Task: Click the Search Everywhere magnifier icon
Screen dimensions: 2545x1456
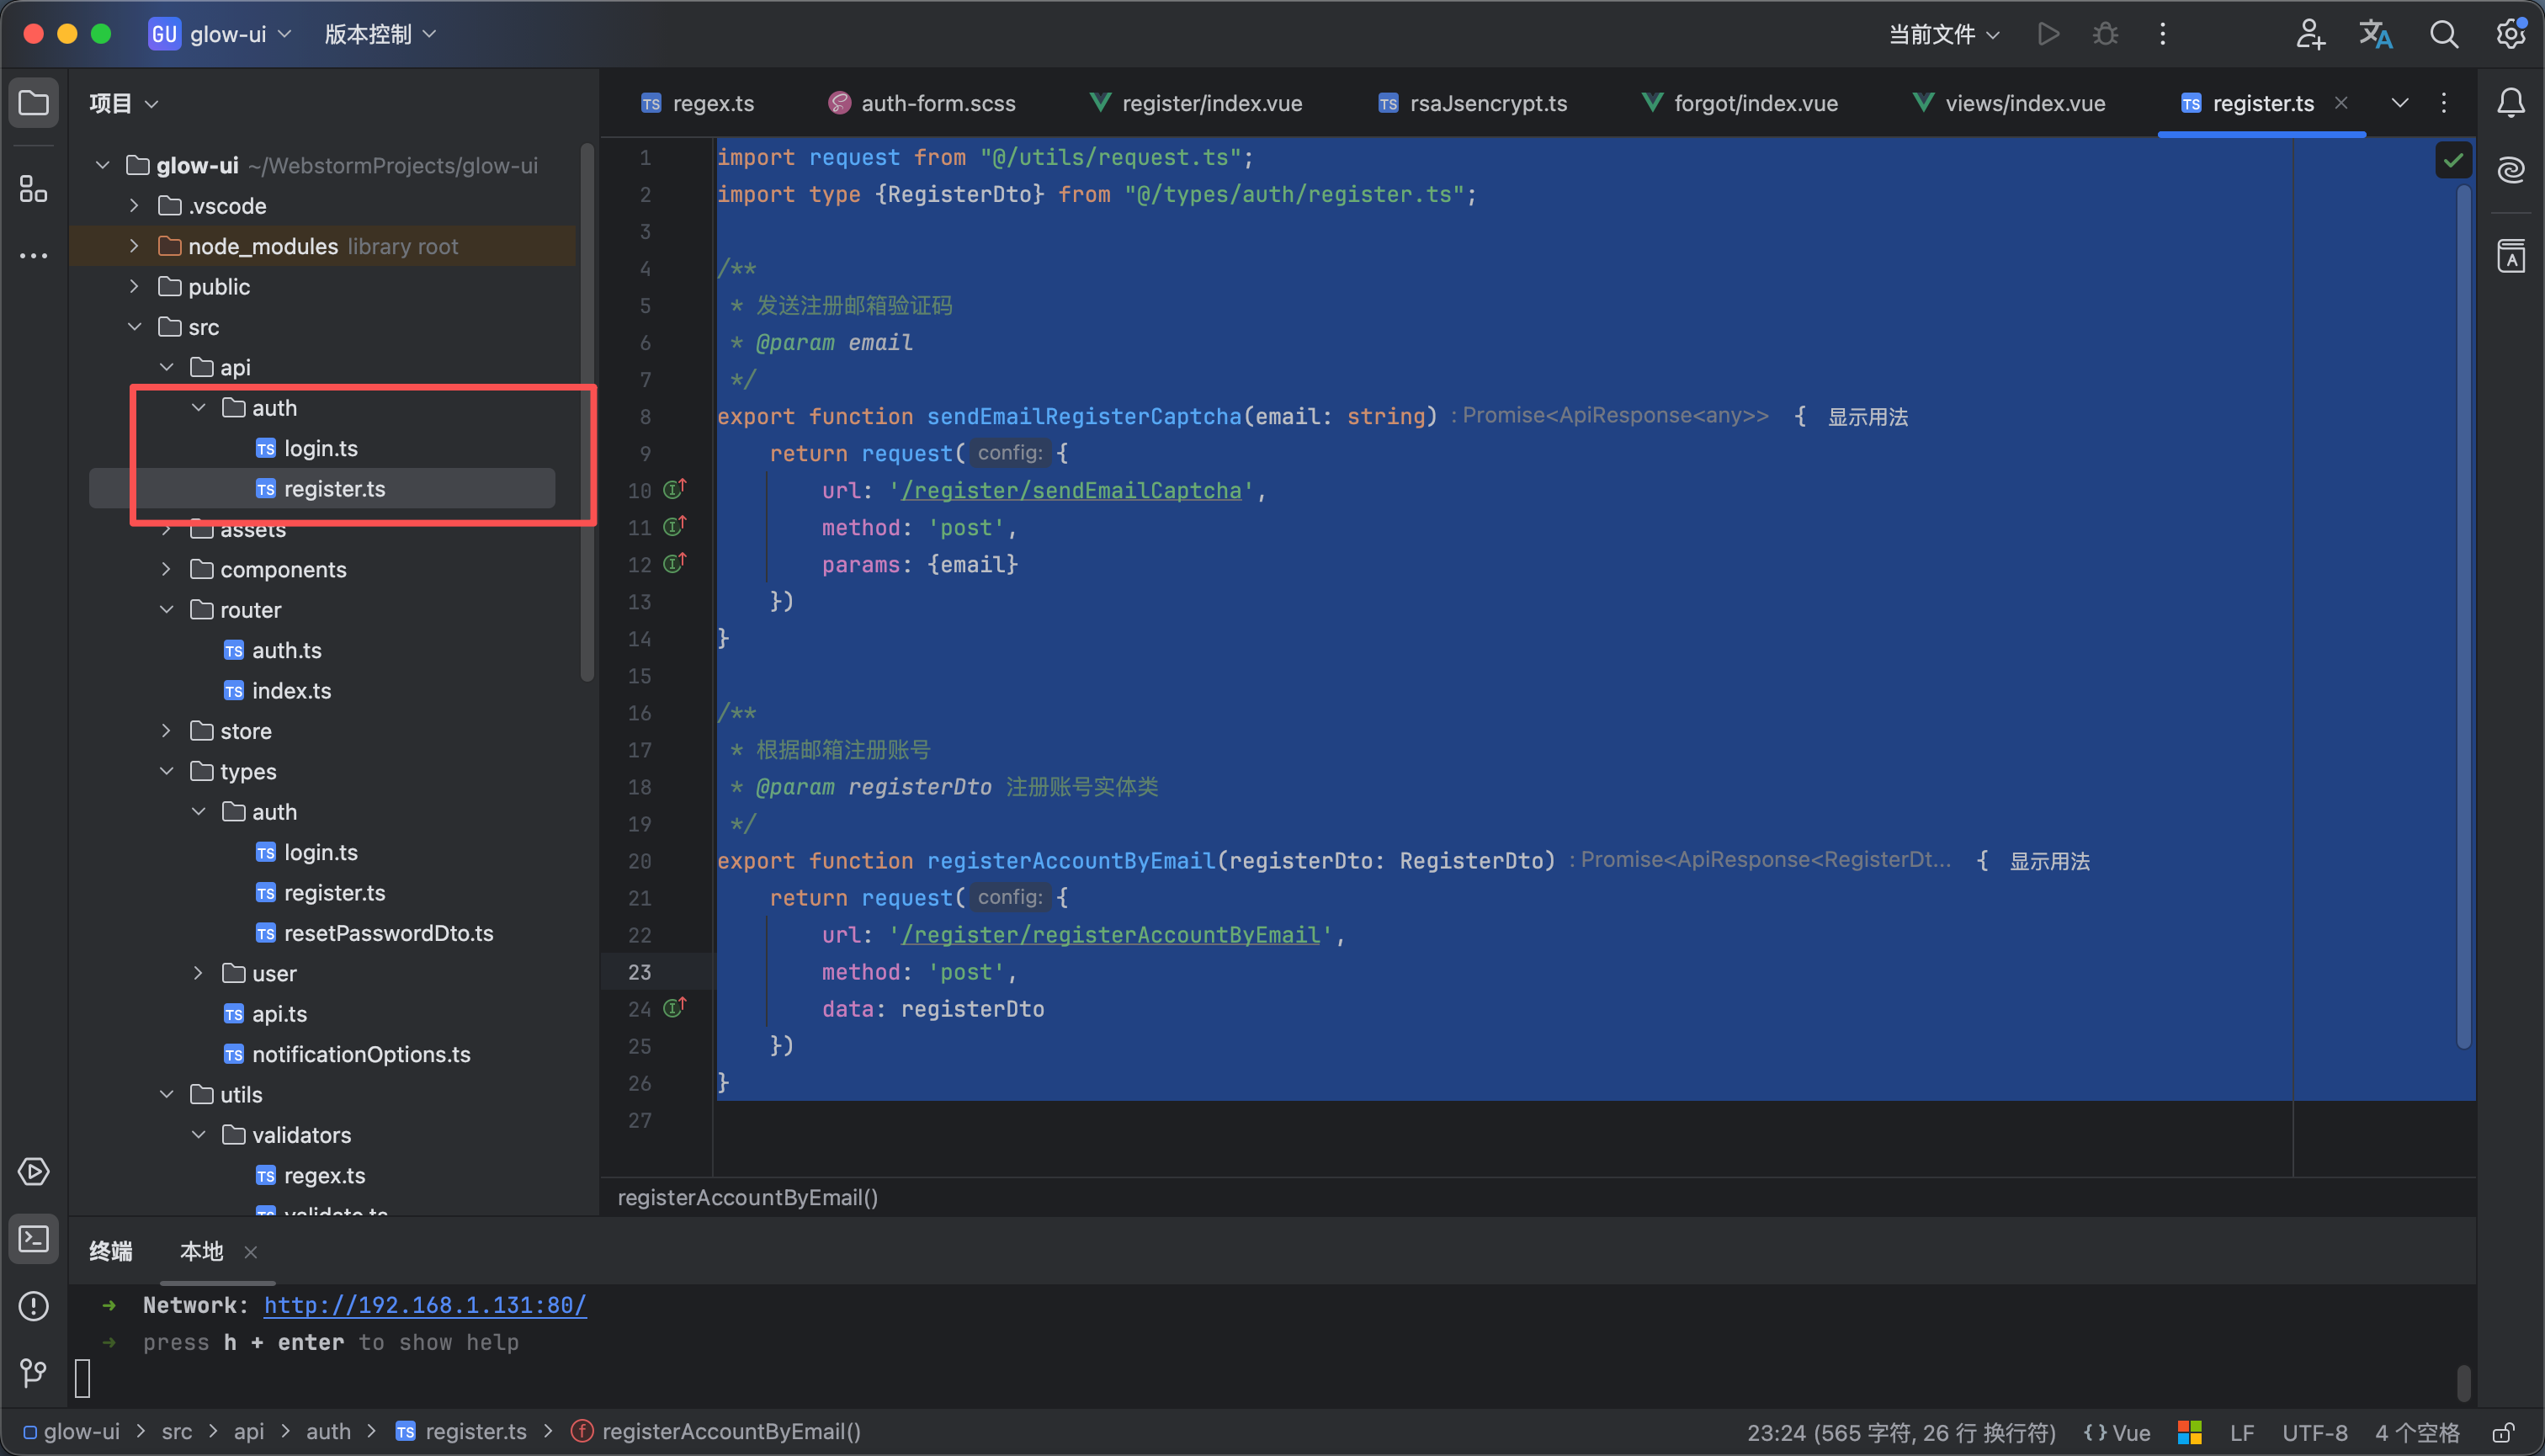Action: 2444,34
